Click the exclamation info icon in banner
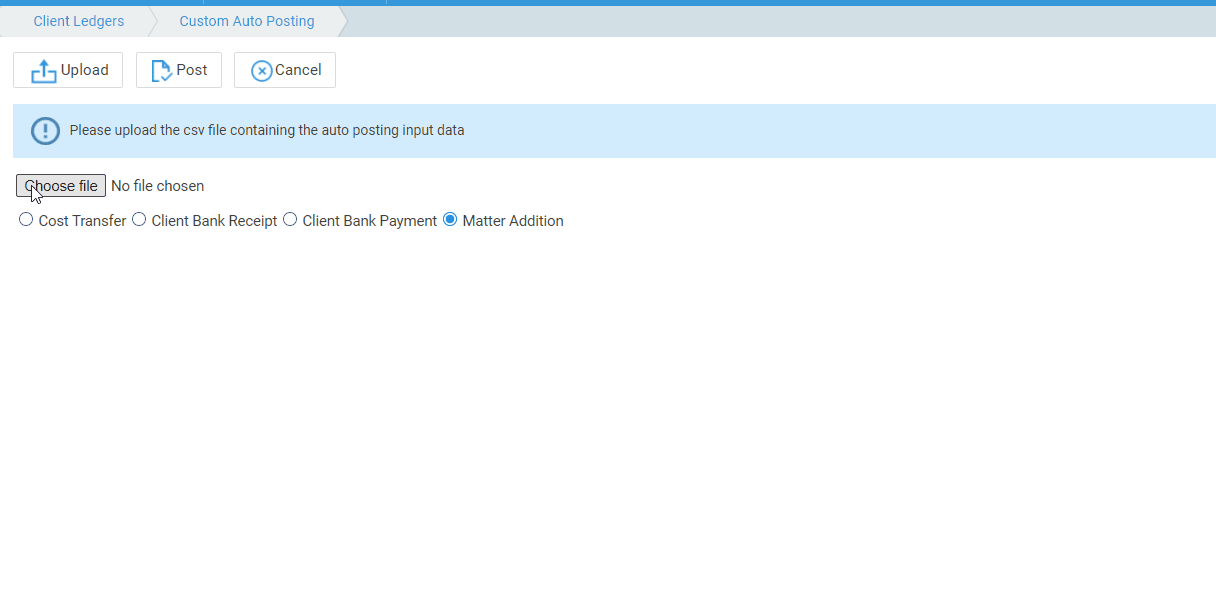Screen dimensions: 1216x589 point(46,131)
